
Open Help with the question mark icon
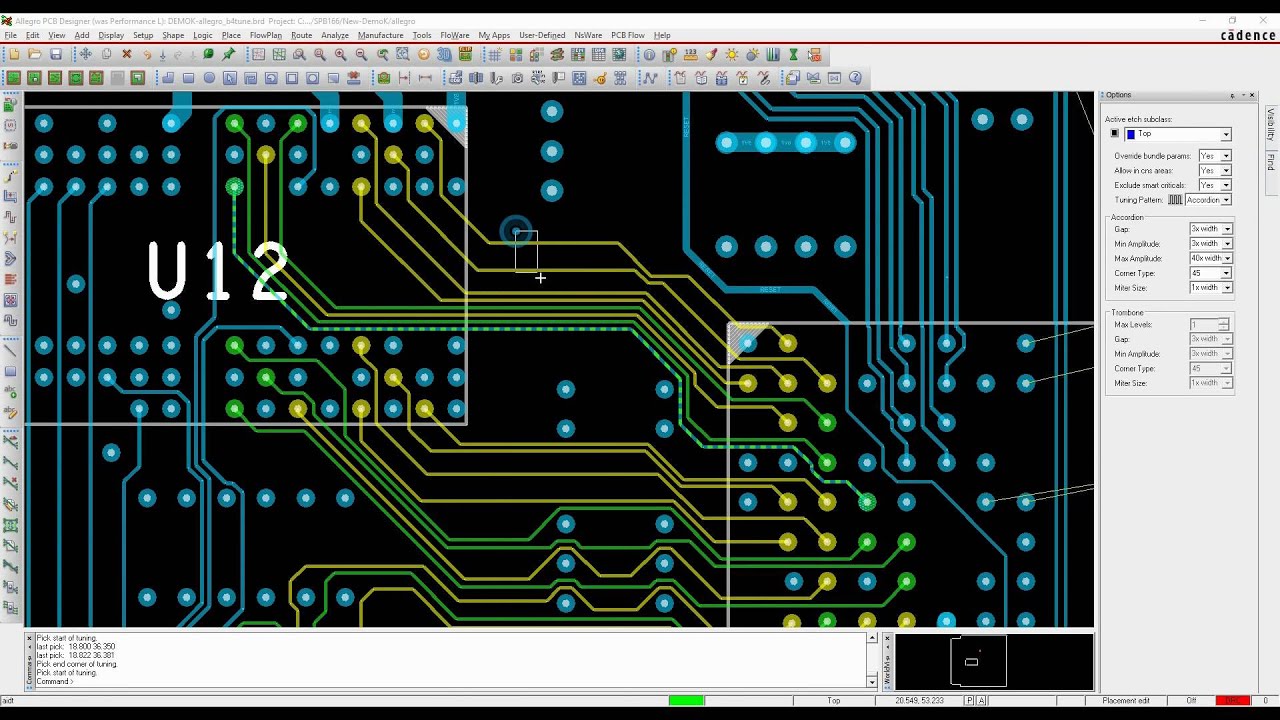(x=855, y=78)
